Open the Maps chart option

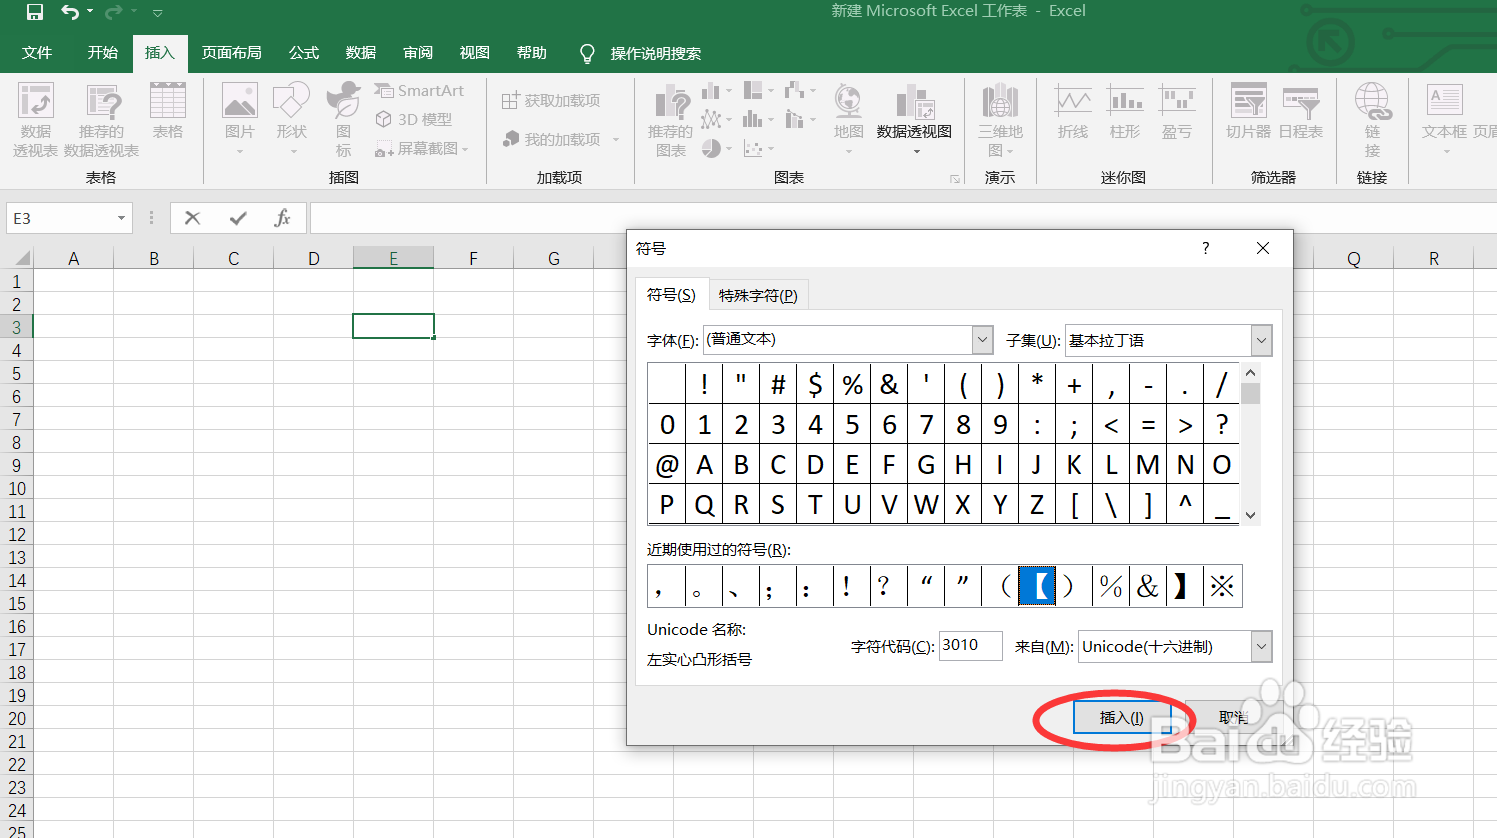(848, 118)
